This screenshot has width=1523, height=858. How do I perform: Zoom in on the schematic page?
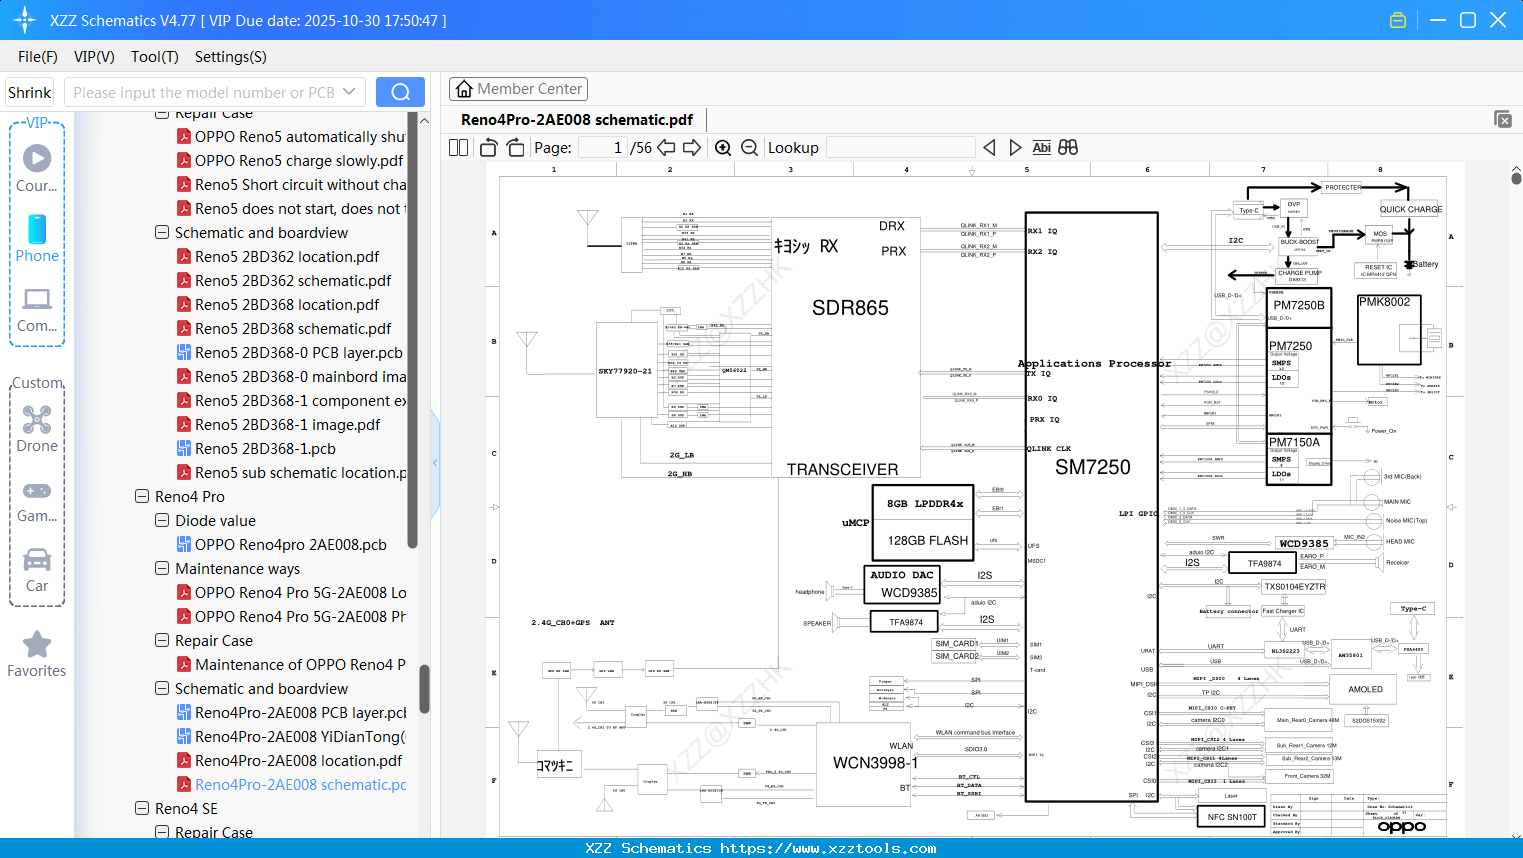[722, 147]
